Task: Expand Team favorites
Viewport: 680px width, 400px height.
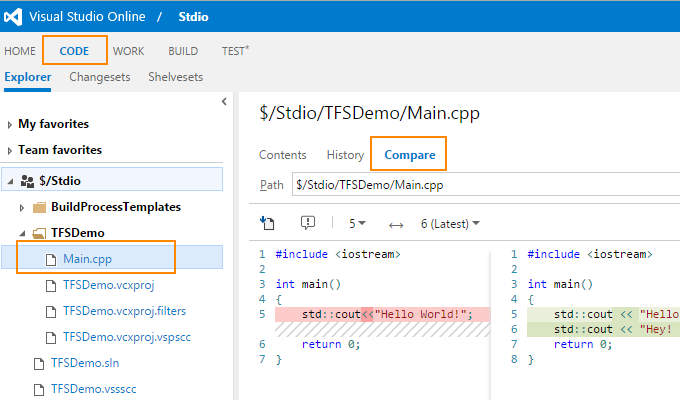Action: click(x=10, y=151)
